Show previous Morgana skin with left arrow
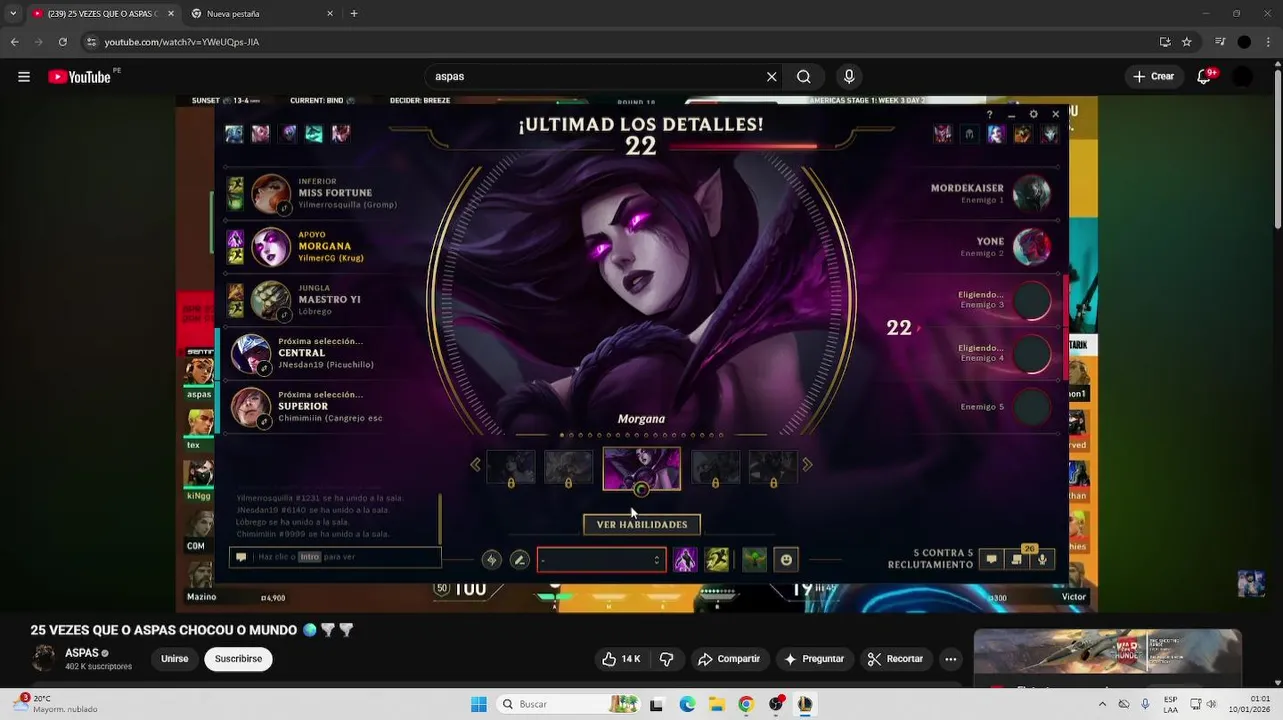 [475, 465]
